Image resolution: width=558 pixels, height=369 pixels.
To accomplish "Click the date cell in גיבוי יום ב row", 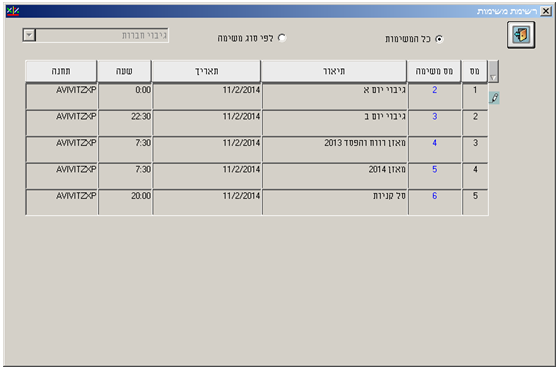I will pos(207,123).
